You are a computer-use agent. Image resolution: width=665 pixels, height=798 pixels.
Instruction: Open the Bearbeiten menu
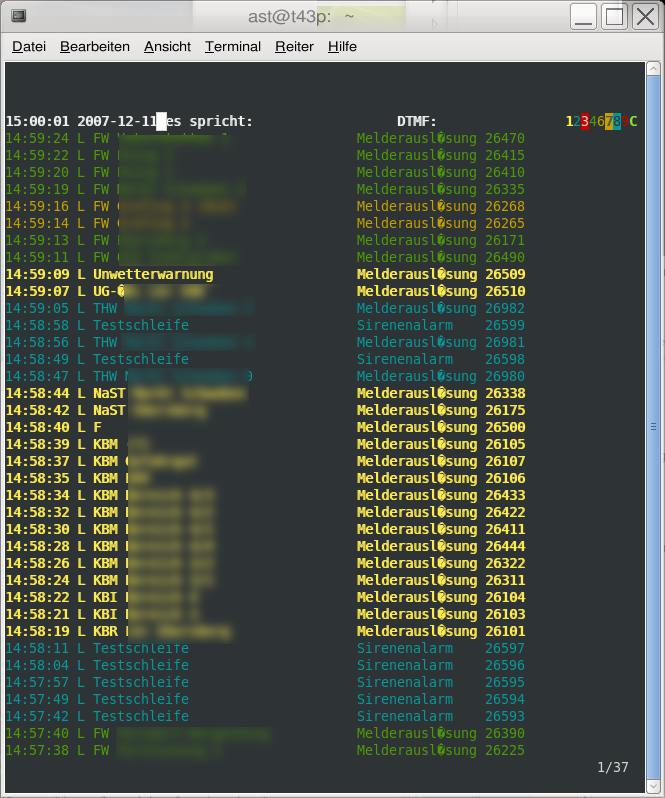tap(95, 46)
